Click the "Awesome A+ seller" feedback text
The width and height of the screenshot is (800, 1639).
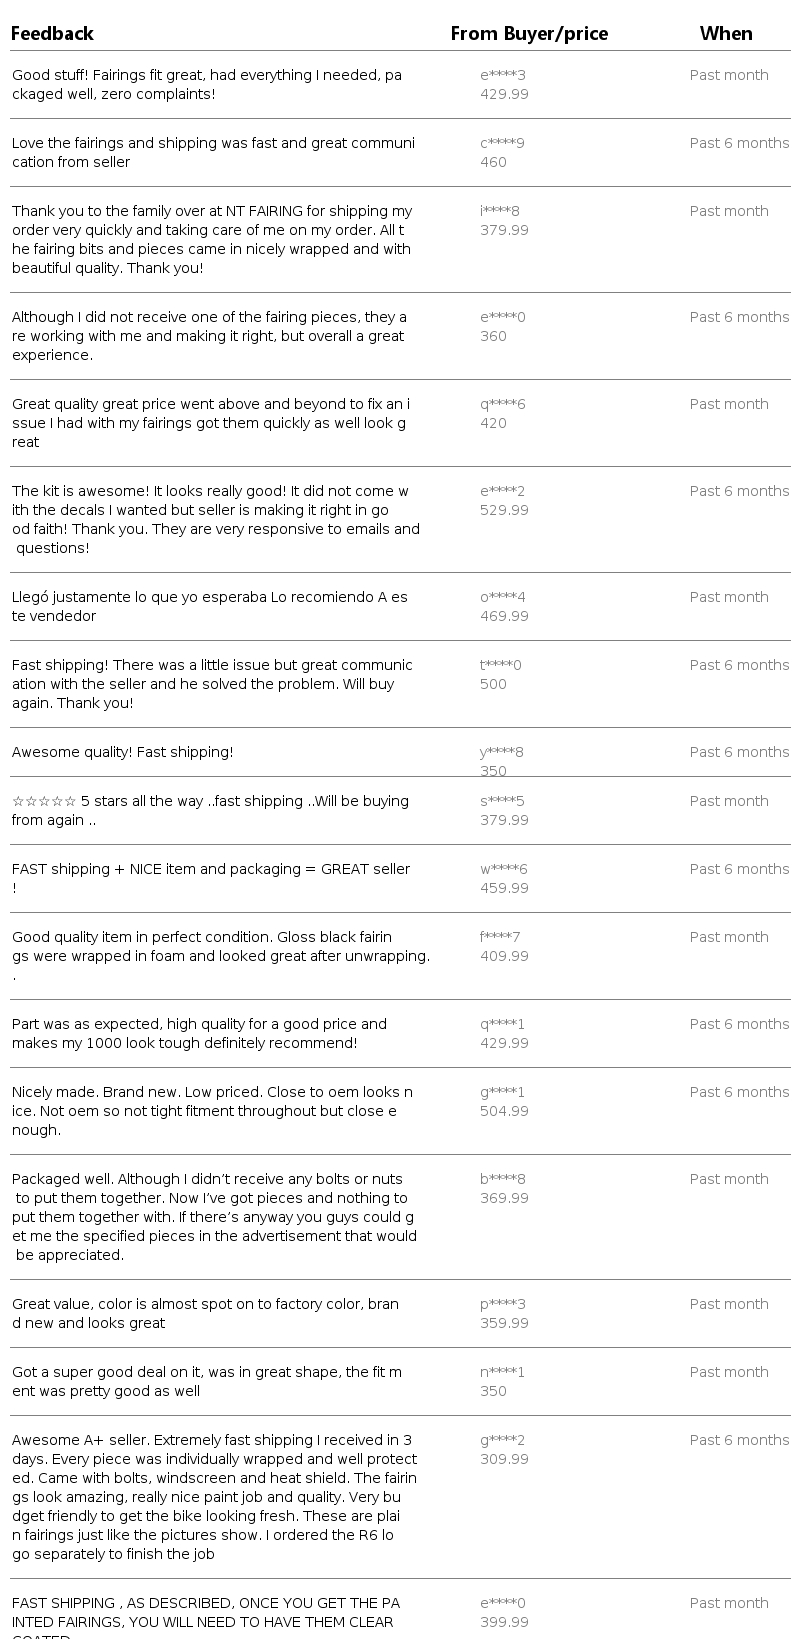click(x=214, y=1496)
